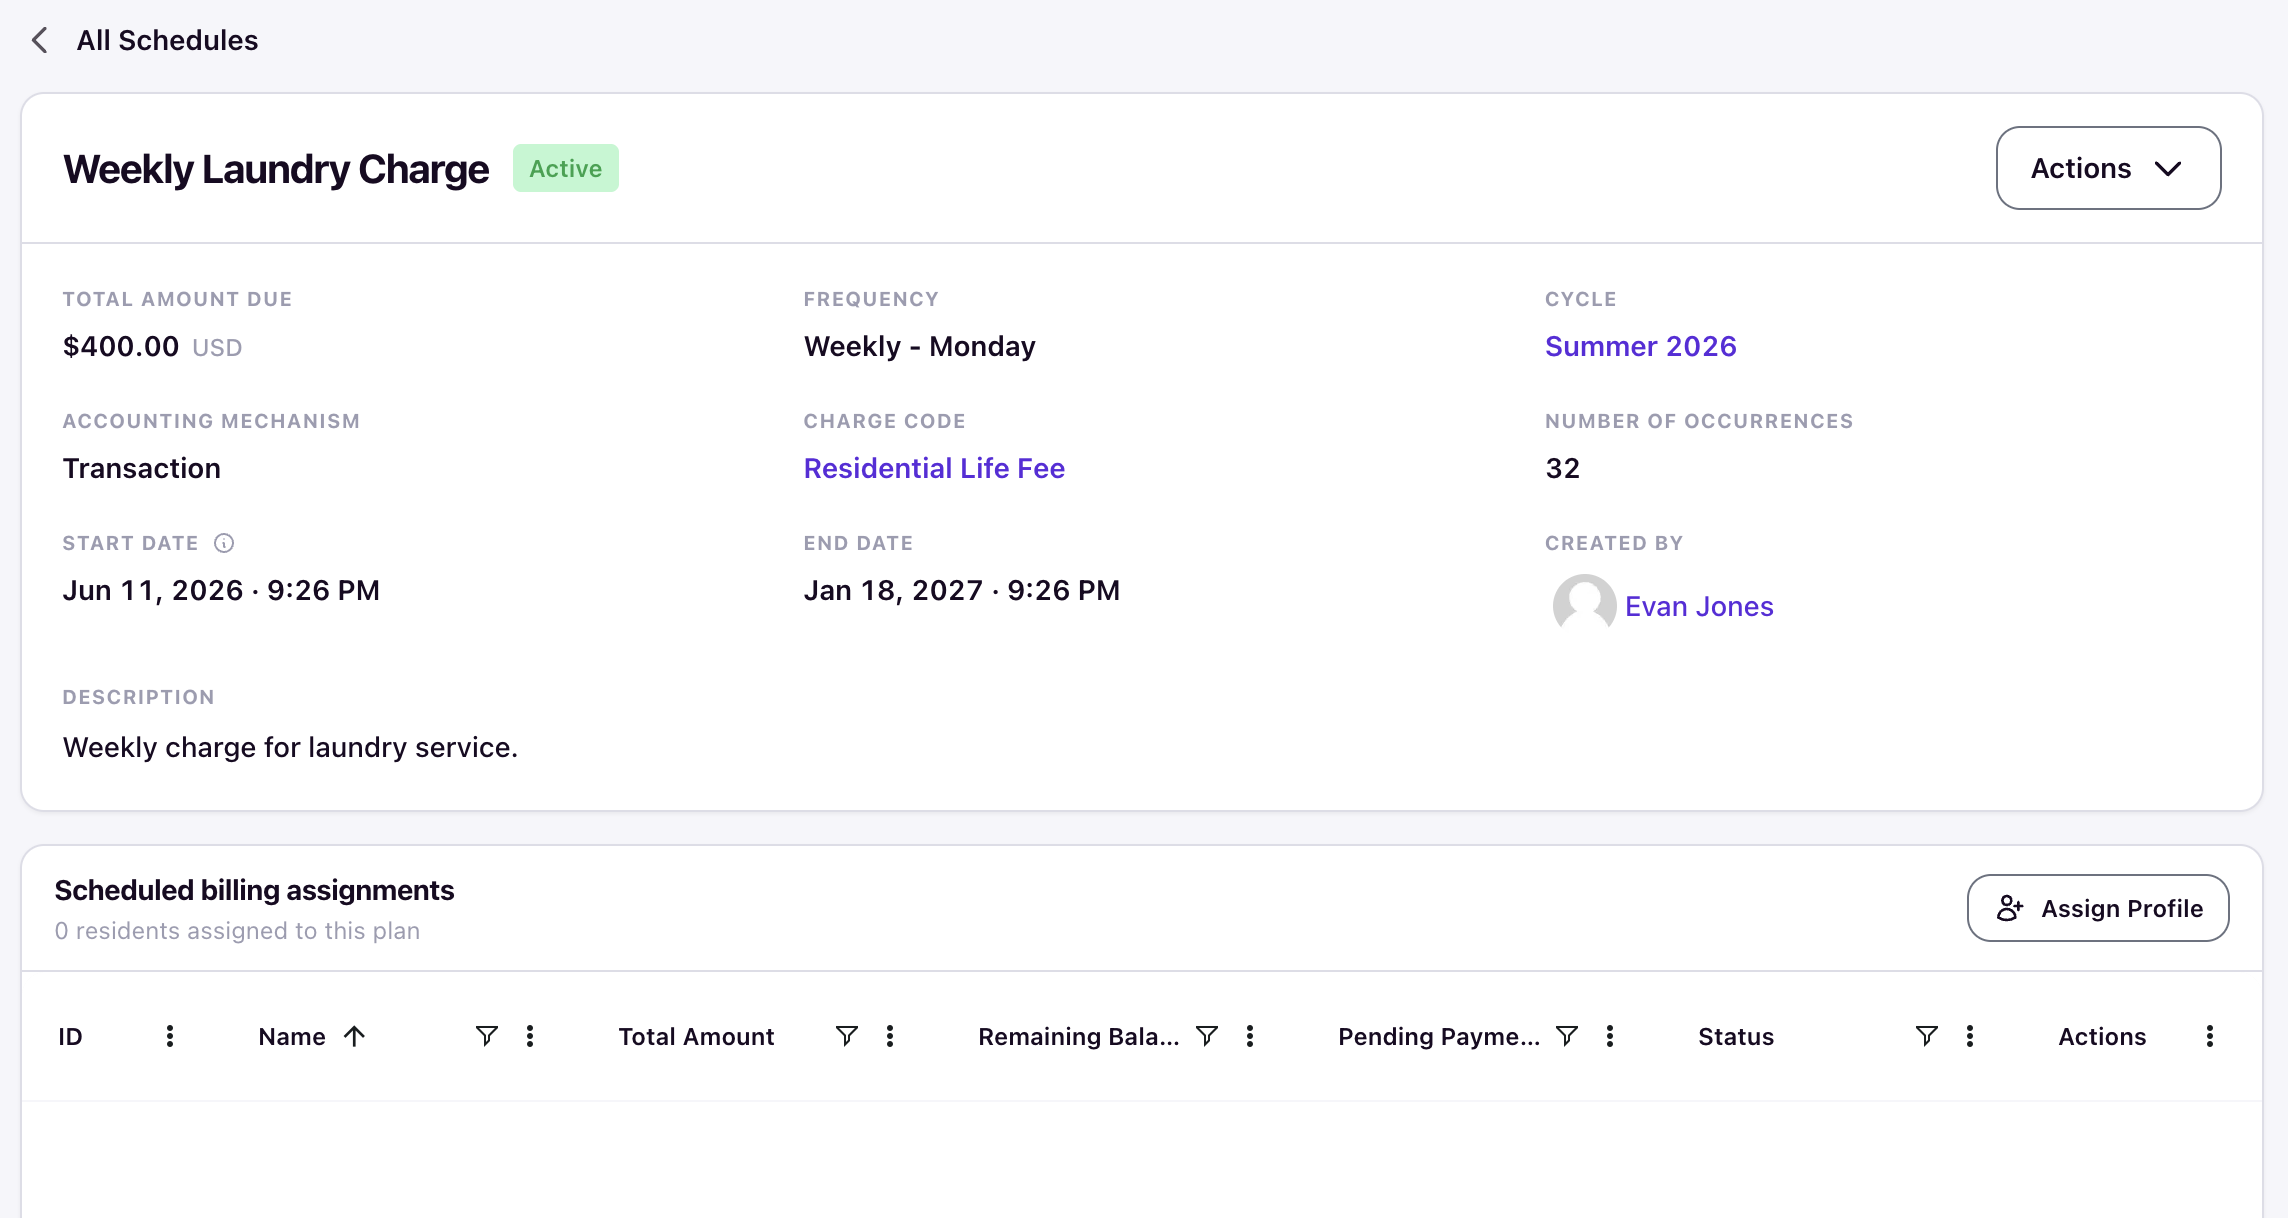The image size is (2288, 1218).
Task: Select the $400.00 total amount value
Action: pos(121,346)
